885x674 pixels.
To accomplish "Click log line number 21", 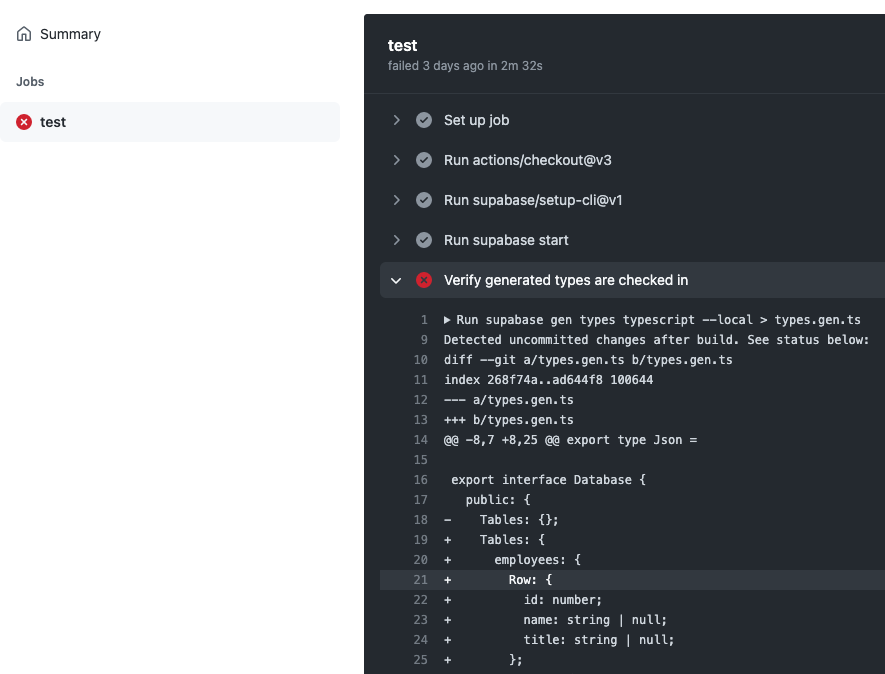I will [420, 580].
